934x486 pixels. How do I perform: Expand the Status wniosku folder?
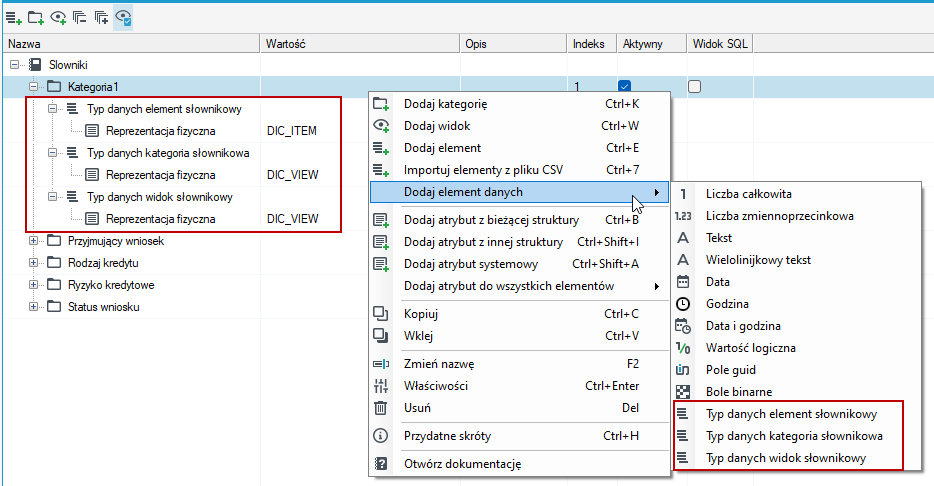[33, 307]
